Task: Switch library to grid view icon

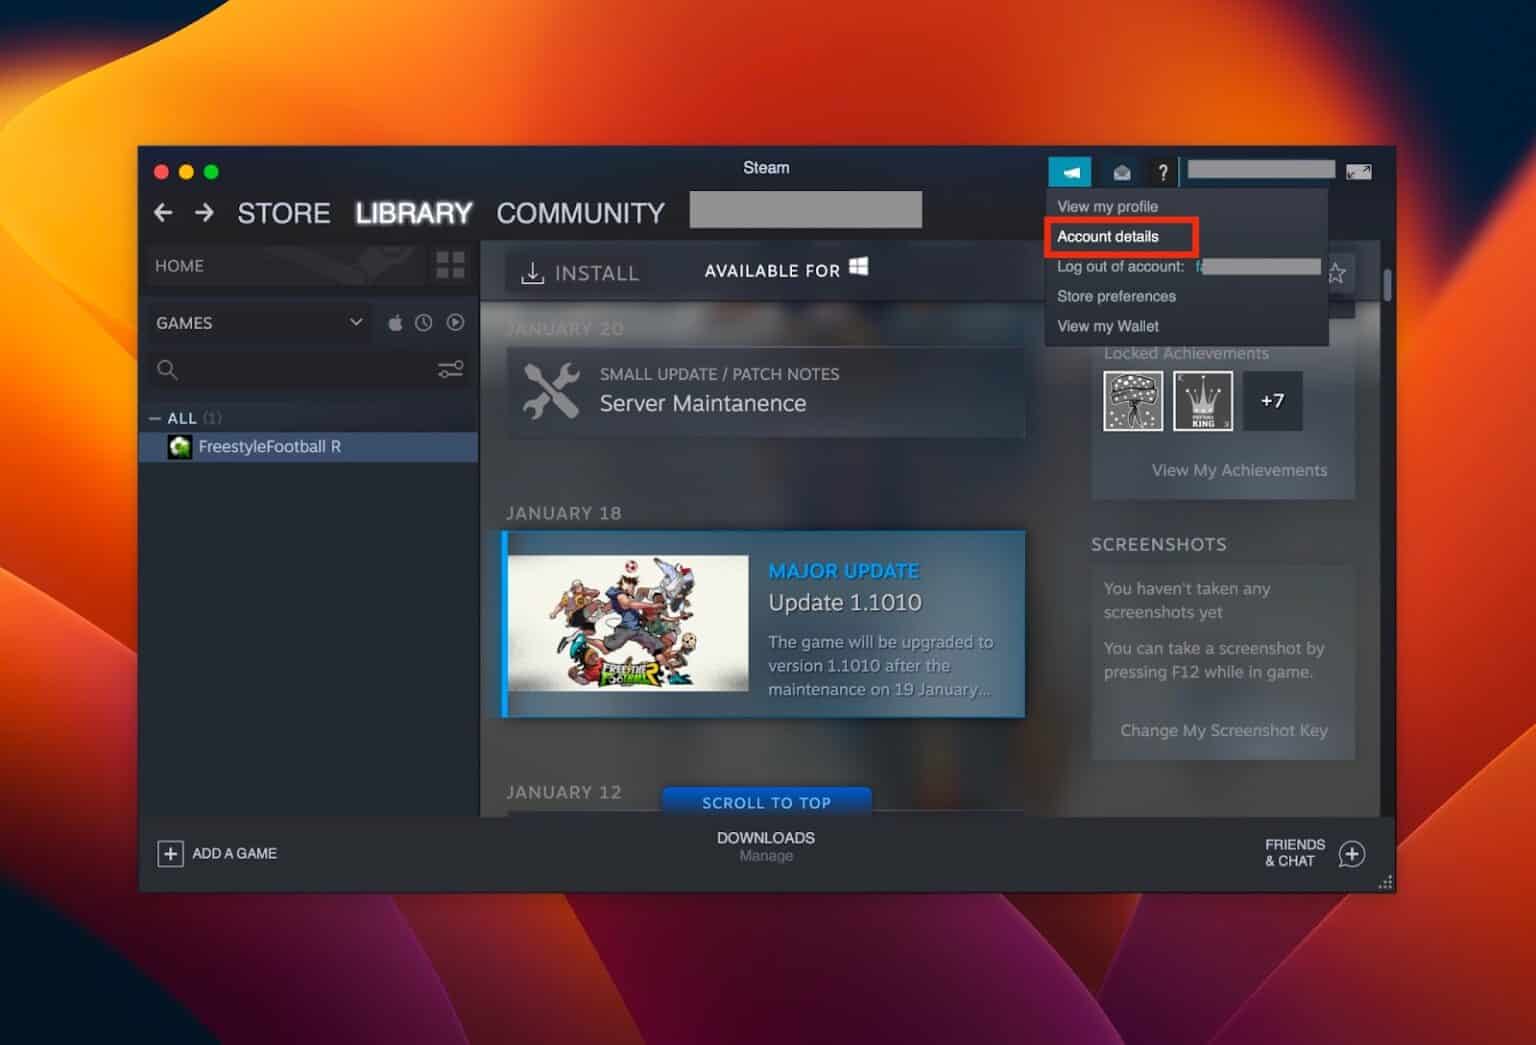Action: (x=450, y=265)
